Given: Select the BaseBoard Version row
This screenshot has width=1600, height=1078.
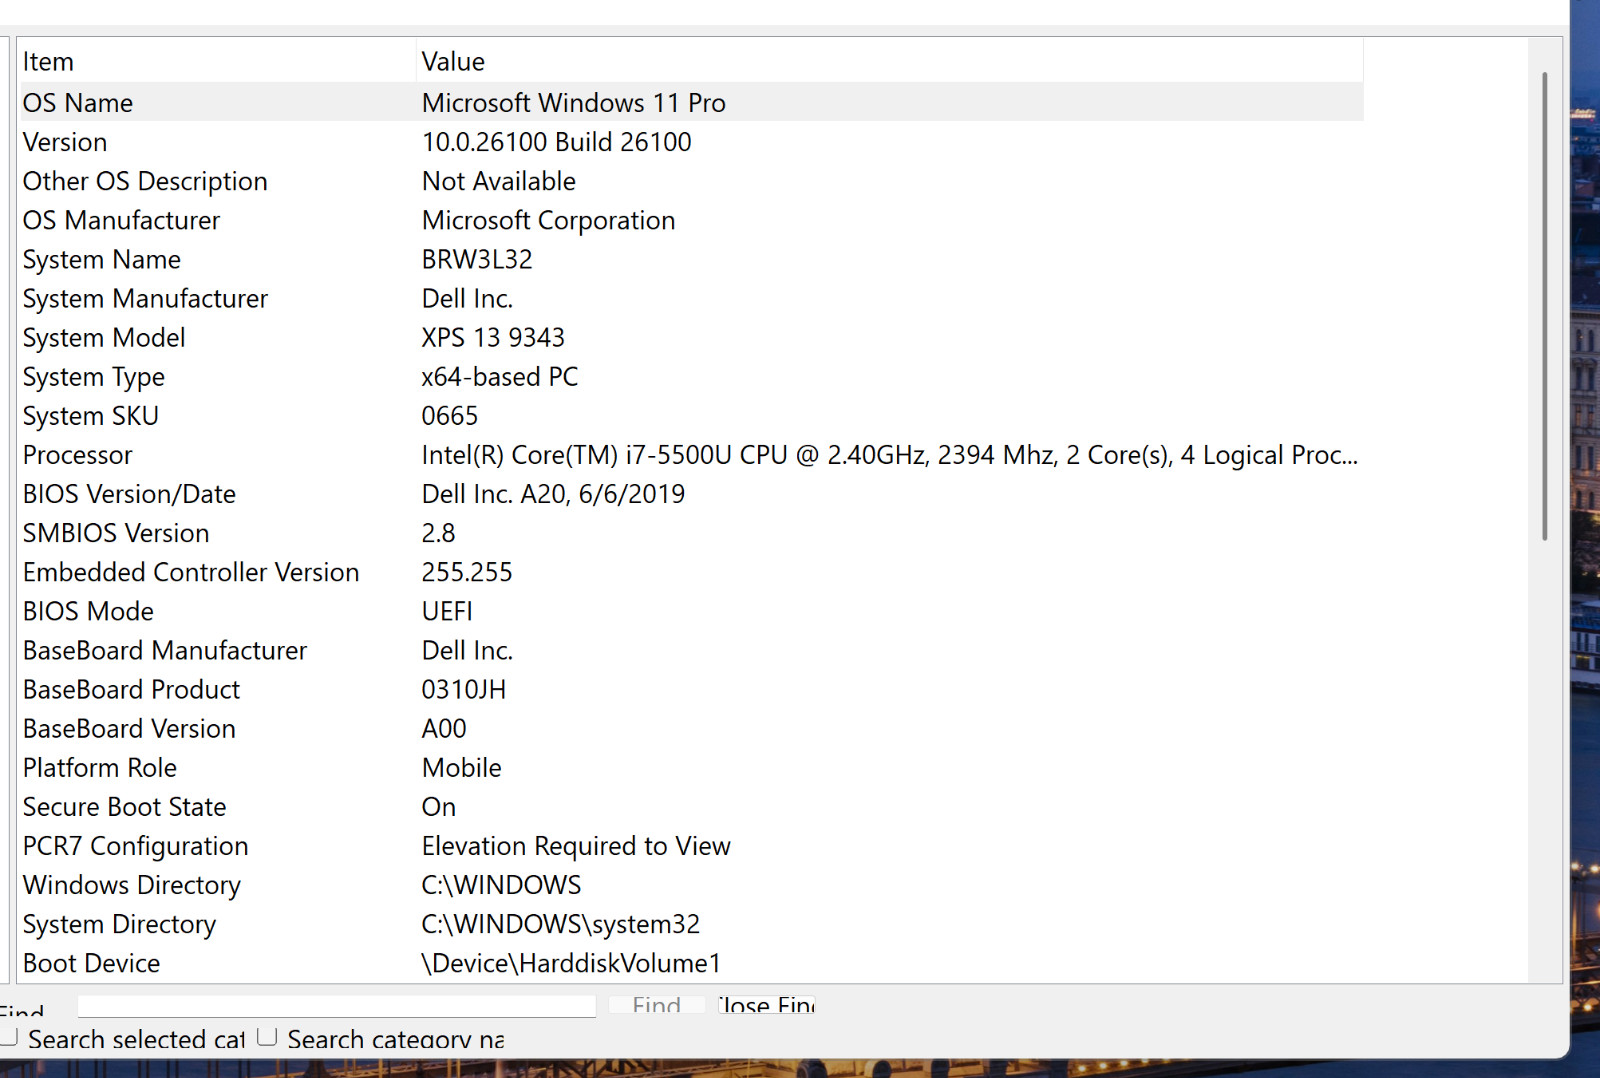Looking at the screenshot, I should (x=691, y=728).
